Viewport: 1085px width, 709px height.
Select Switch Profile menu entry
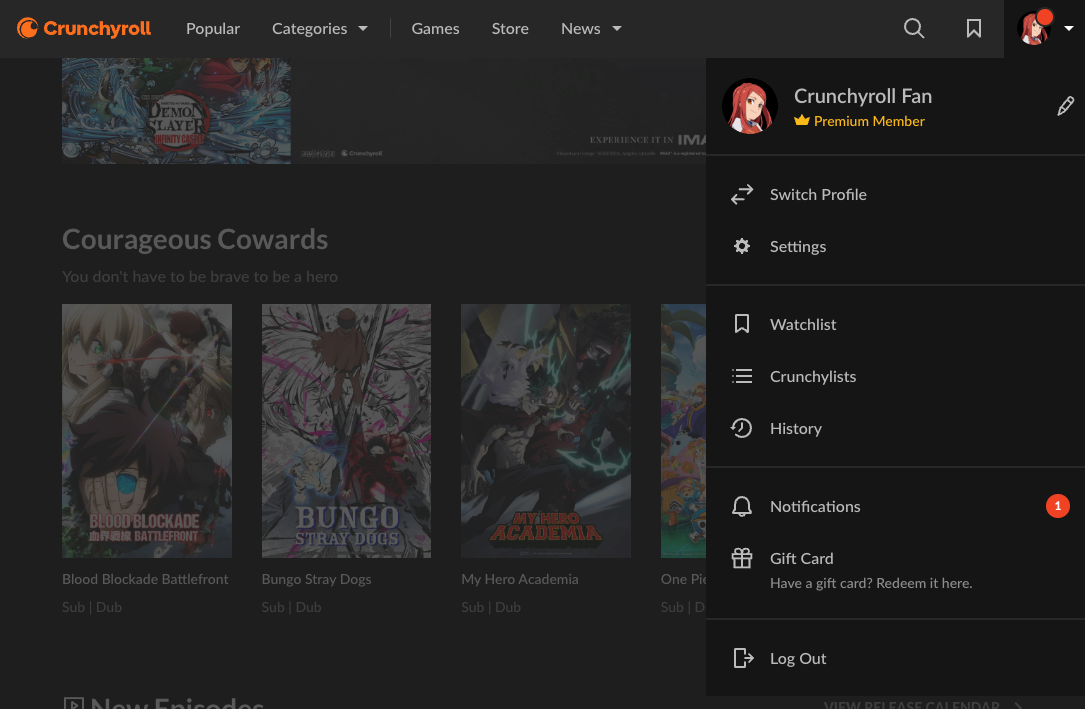[895, 194]
